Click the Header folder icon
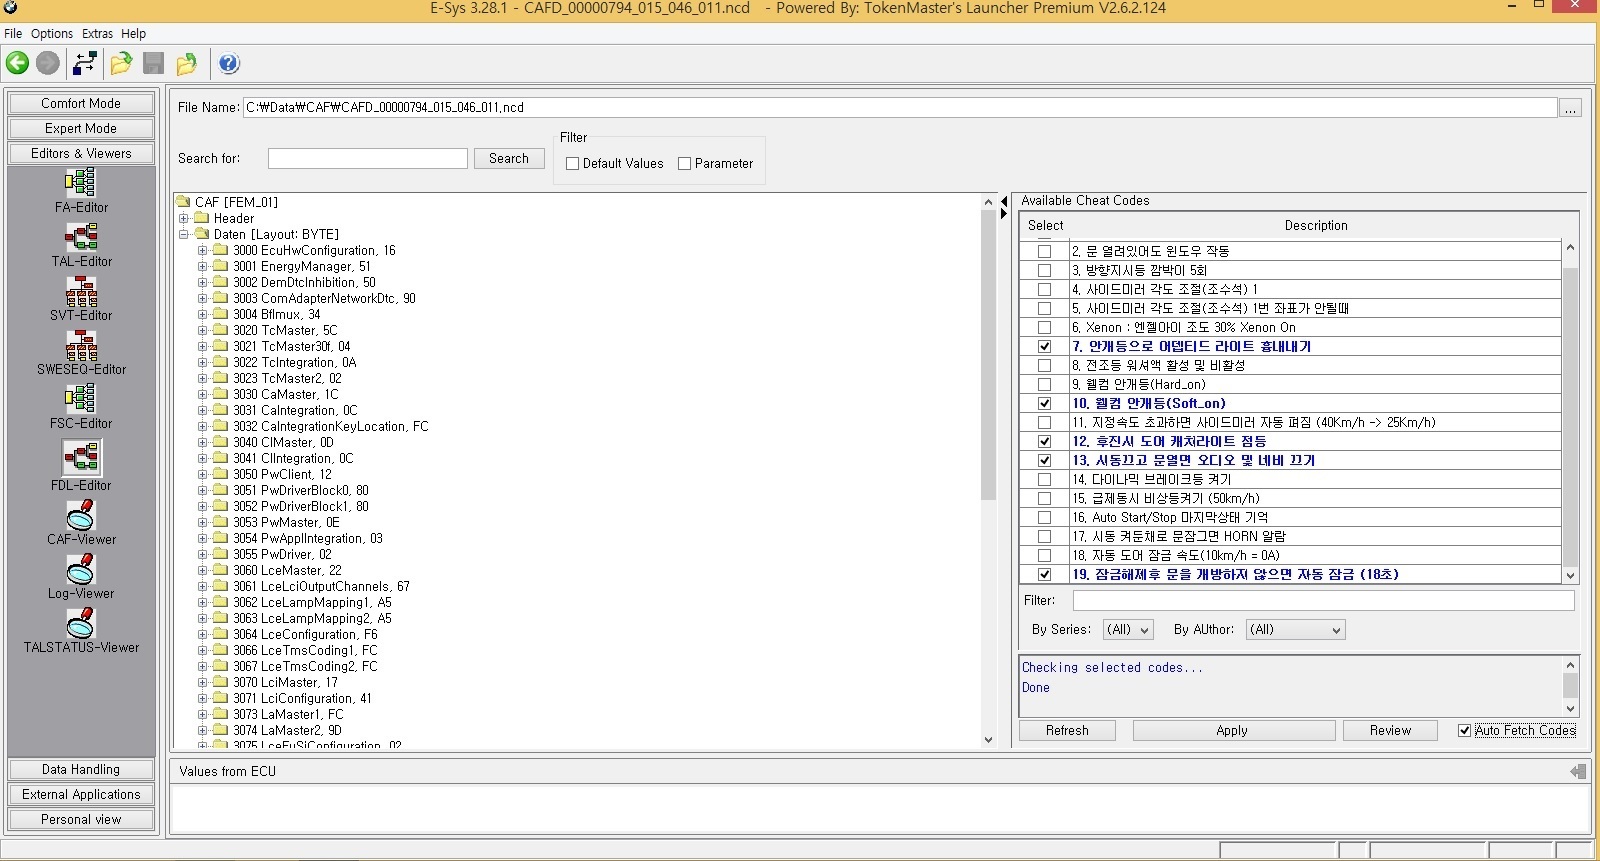The image size is (1600, 861). (x=202, y=218)
